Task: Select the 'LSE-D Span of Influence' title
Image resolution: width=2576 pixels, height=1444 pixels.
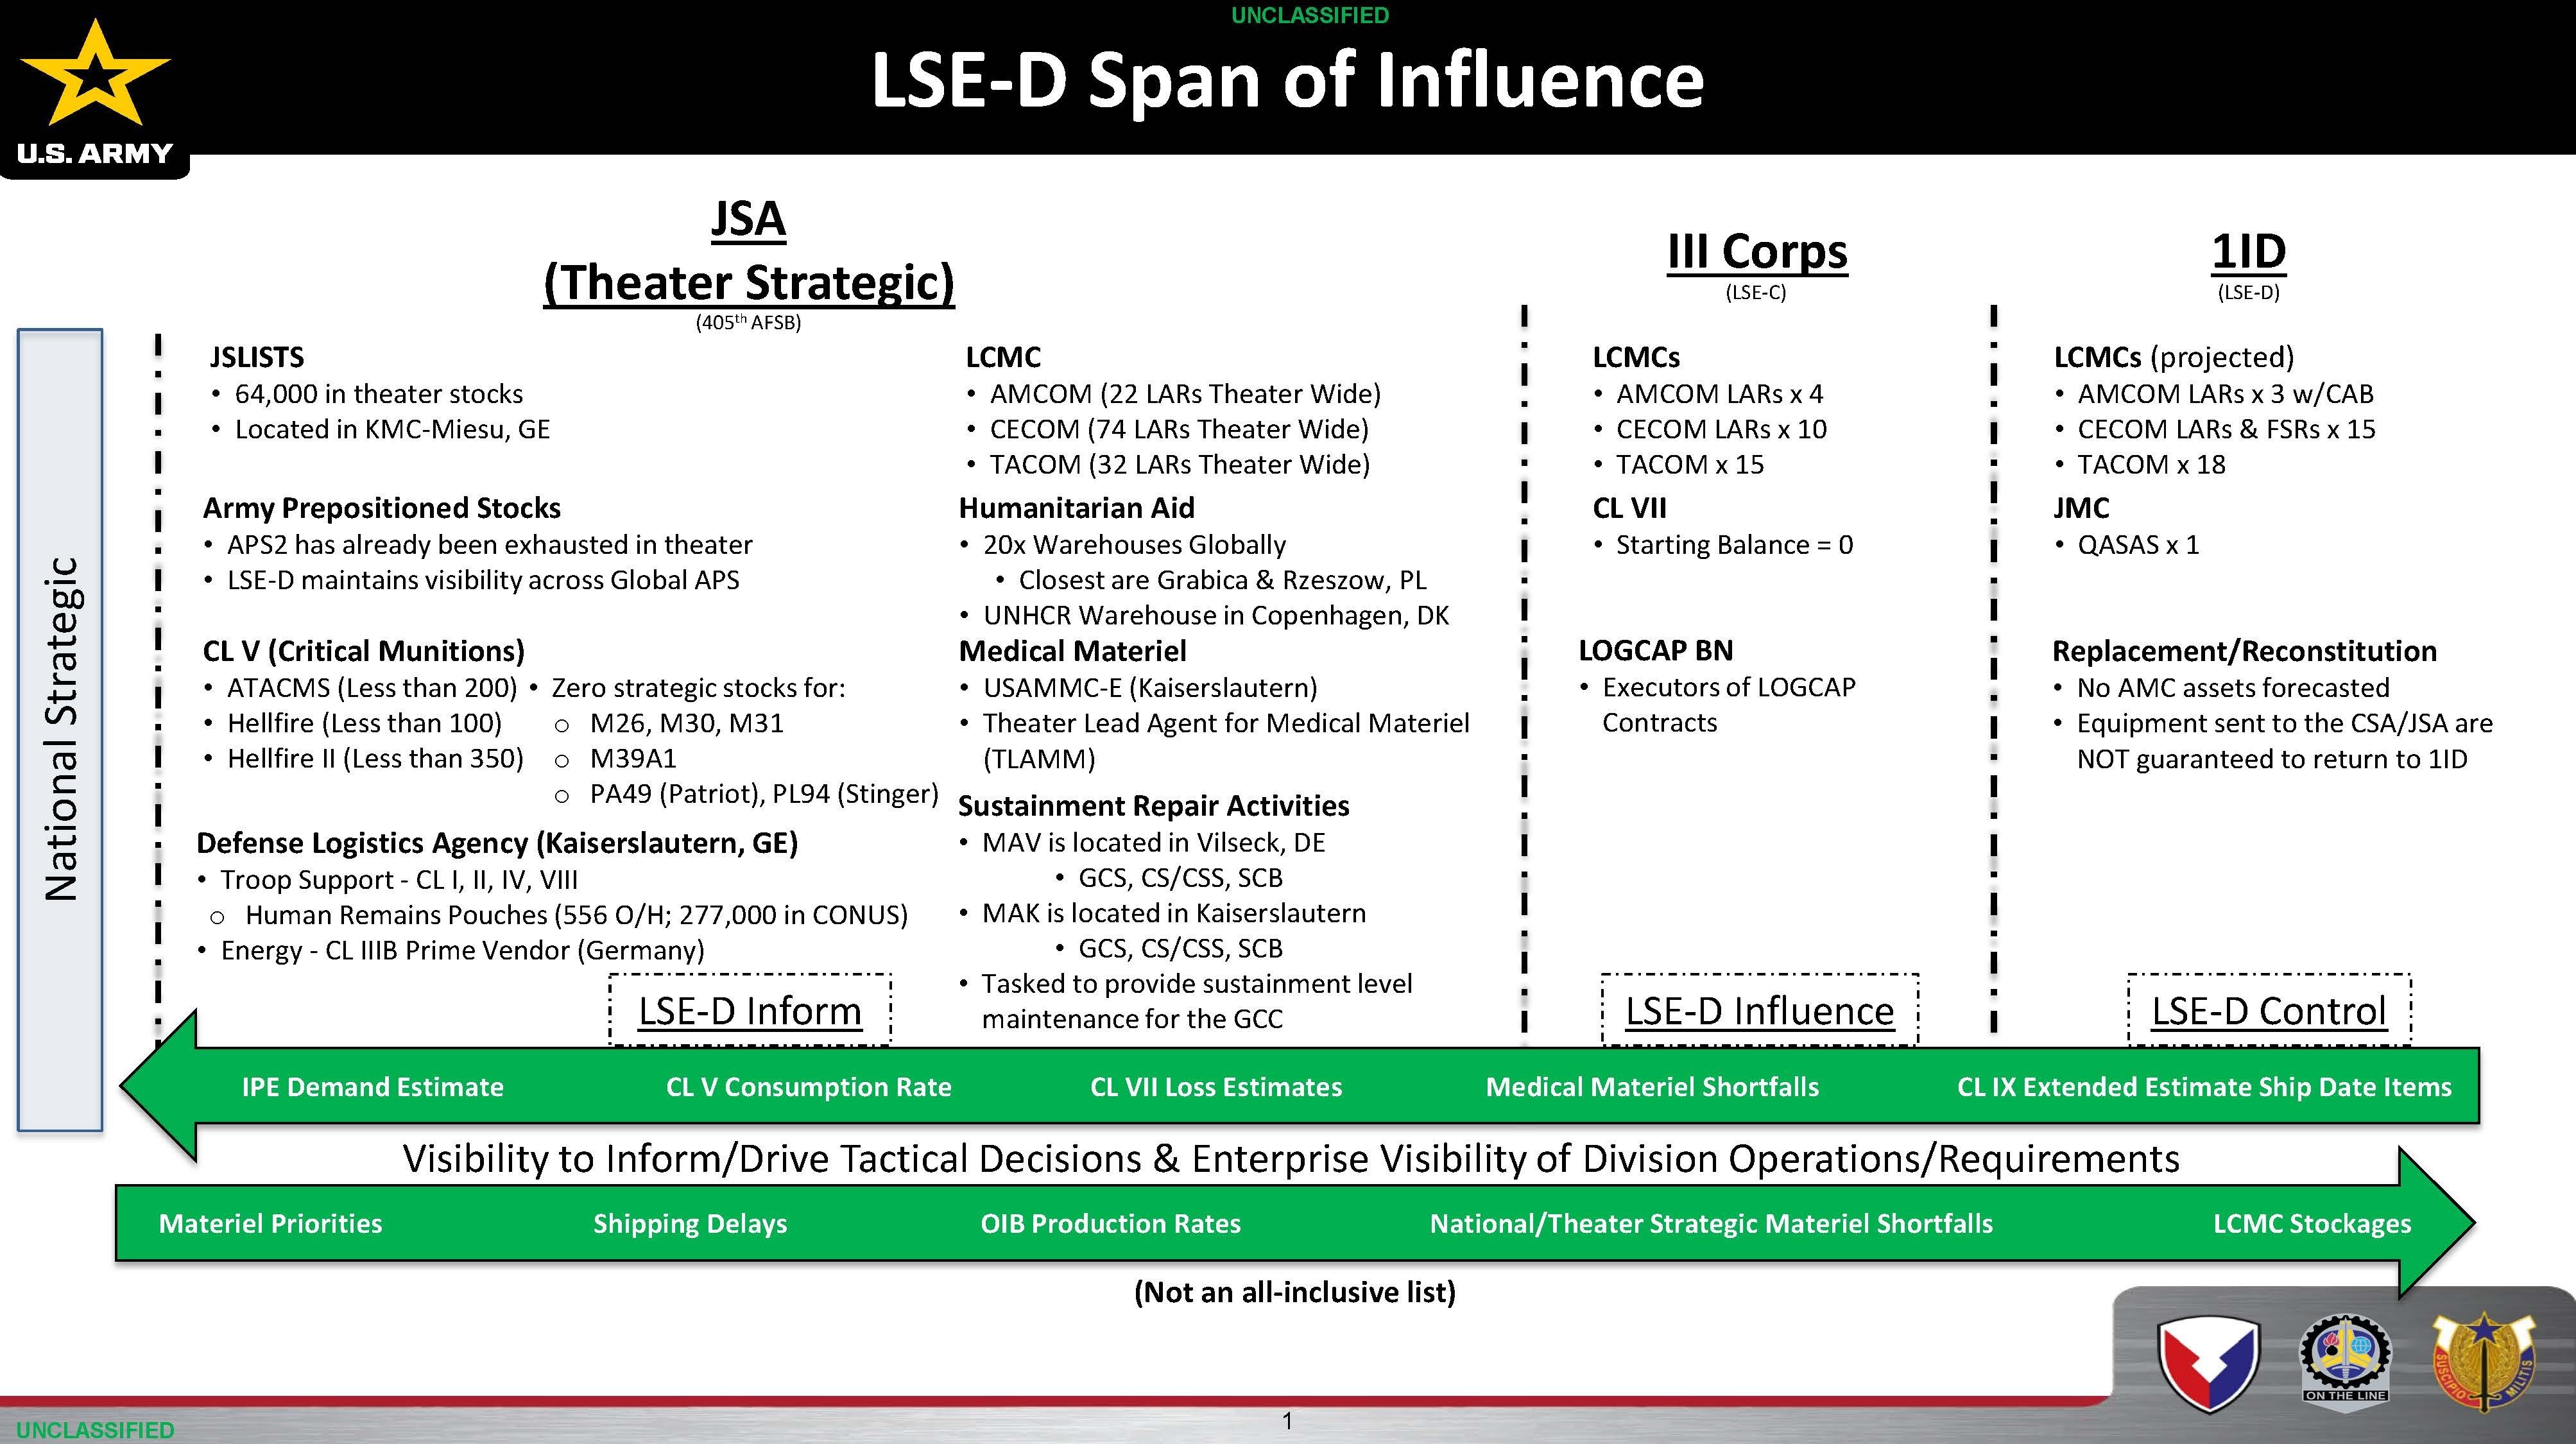Action: click(x=1287, y=80)
